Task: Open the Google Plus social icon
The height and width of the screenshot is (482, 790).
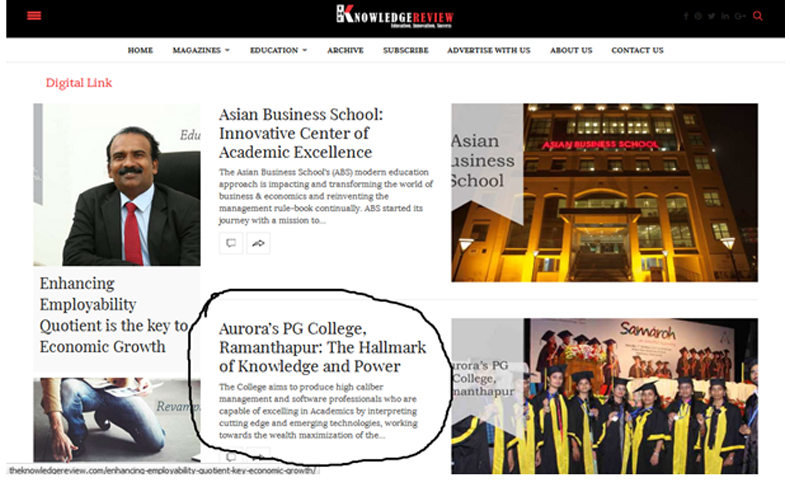Action: point(740,16)
